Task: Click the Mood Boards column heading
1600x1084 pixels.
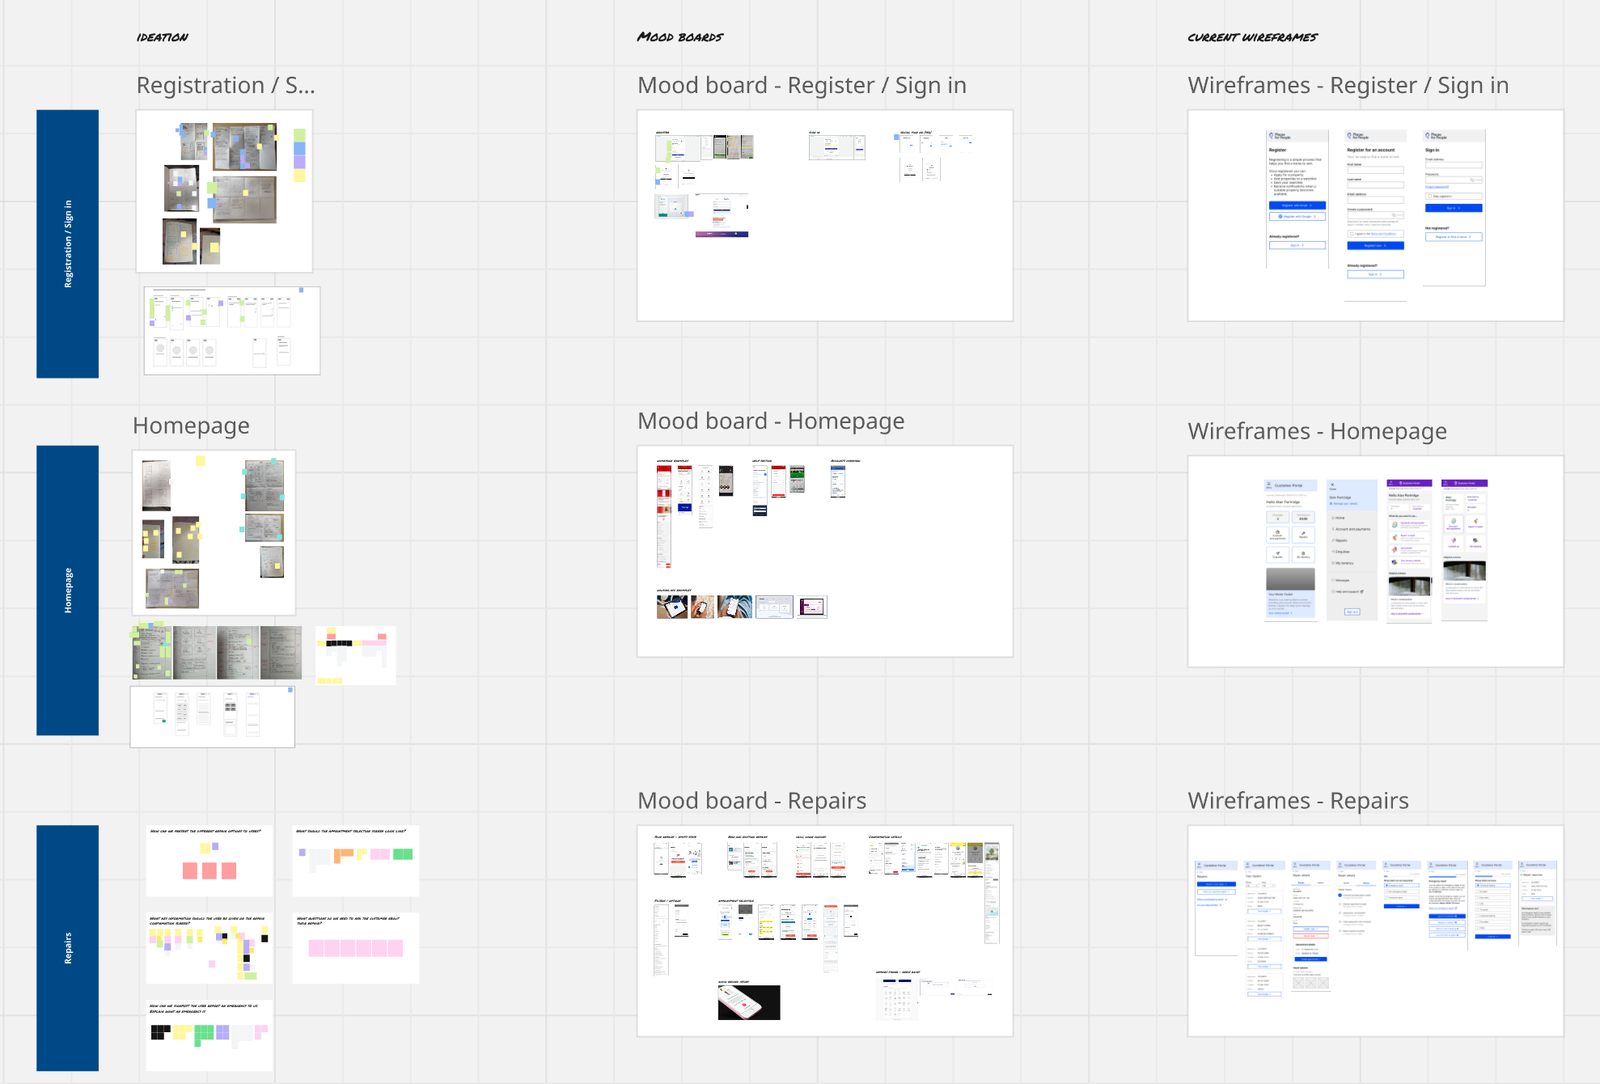Action: click(x=680, y=37)
